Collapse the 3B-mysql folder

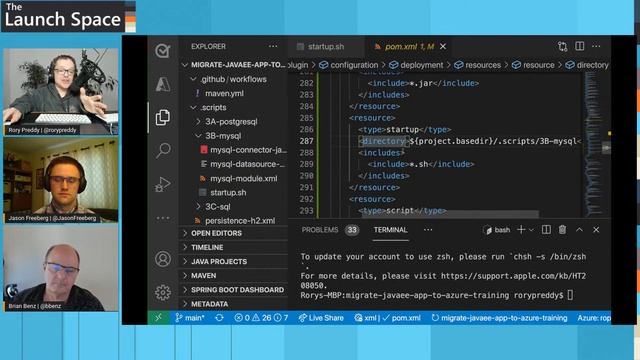234,136
